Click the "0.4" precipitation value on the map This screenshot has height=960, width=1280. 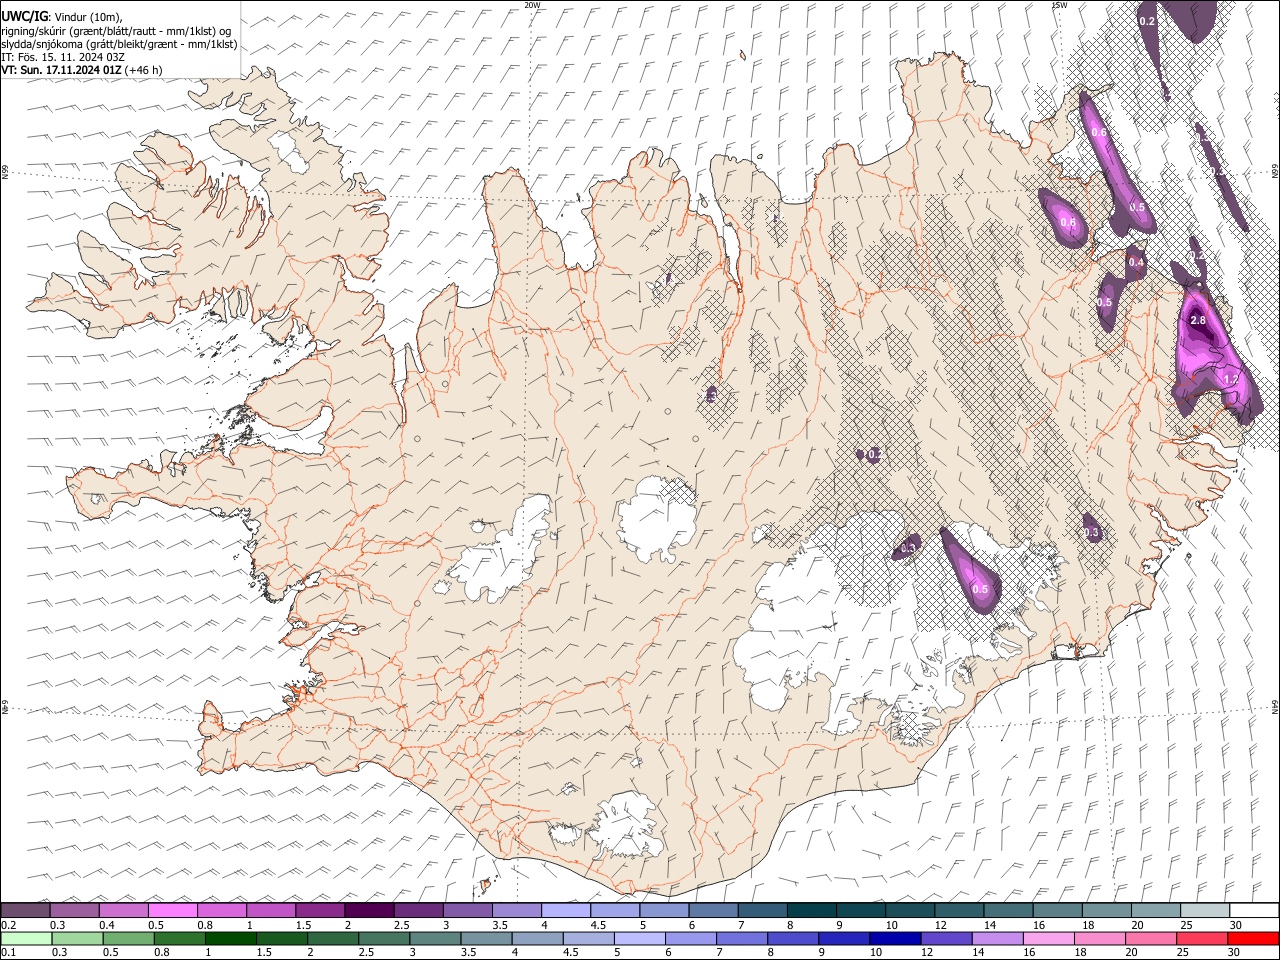1136,263
